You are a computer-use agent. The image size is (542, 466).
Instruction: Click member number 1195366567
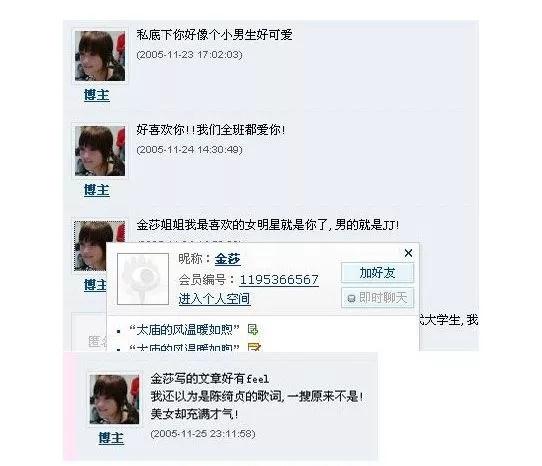point(279,279)
